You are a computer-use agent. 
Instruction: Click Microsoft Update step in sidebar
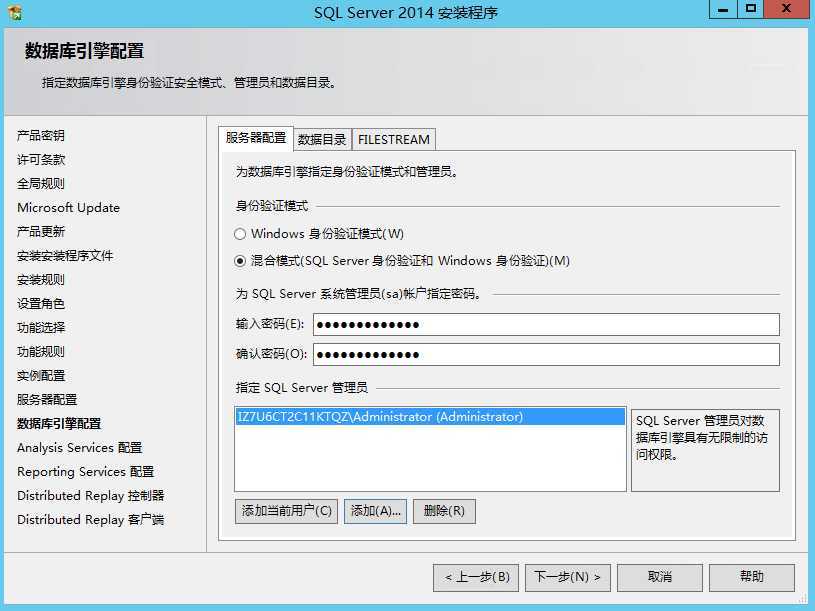tap(69, 208)
